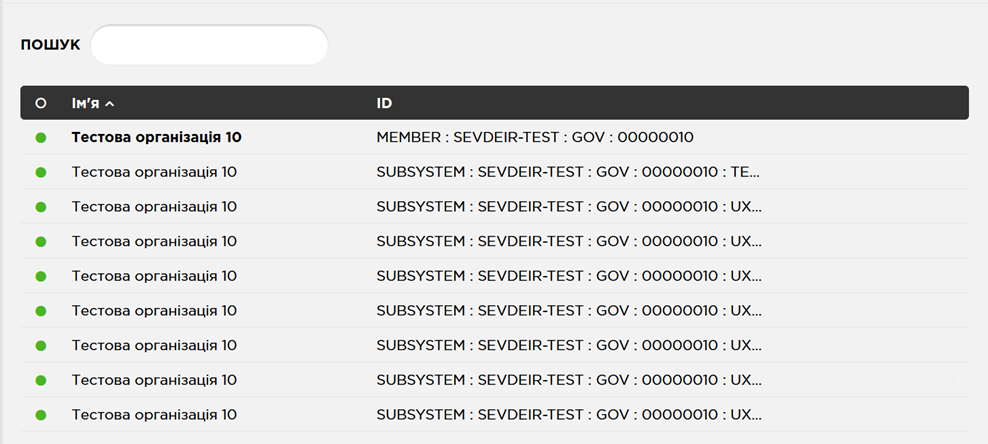Click the ПОШУК search input field
This screenshot has height=444, width=988.
pos(209,45)
